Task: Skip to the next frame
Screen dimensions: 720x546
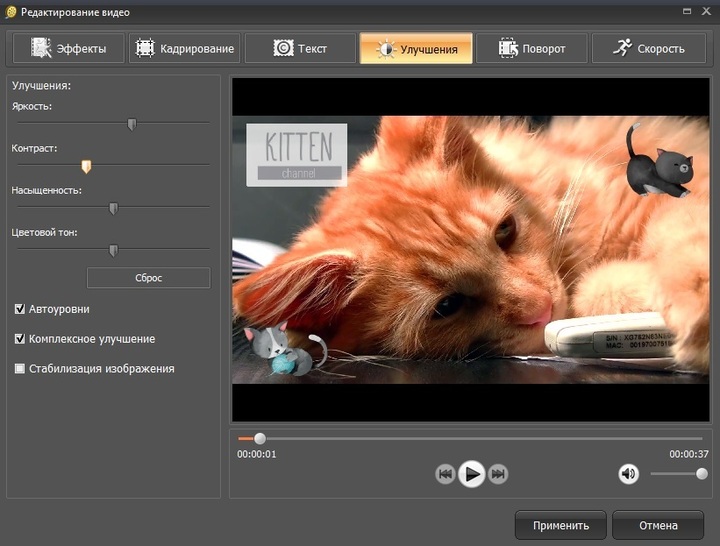Action: (x=498, y=474)
